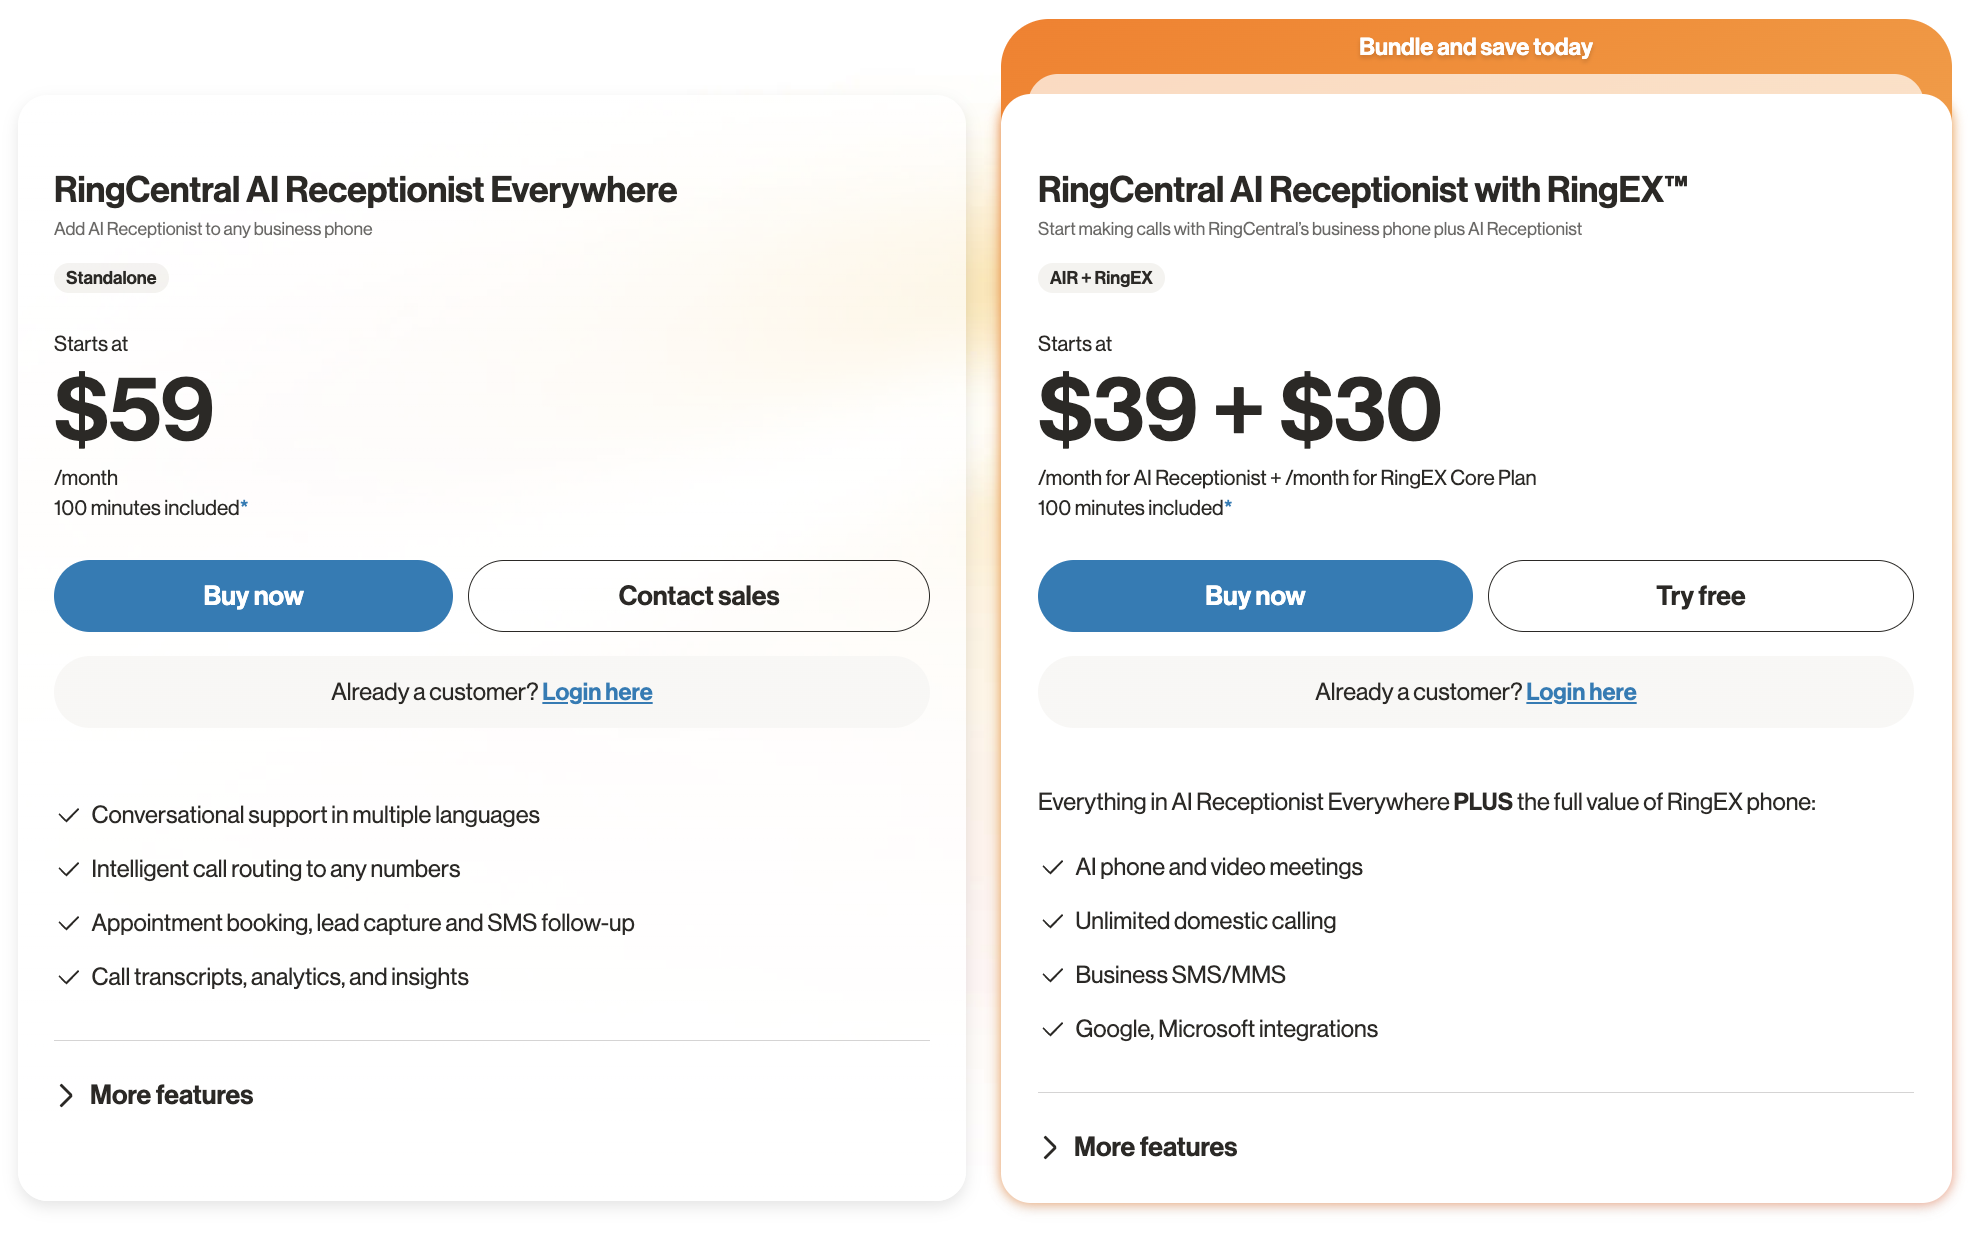Click chevron icon beside RingEX More features
This screenshot has width=1972, height=1238.
(x=1050, y=1147)
